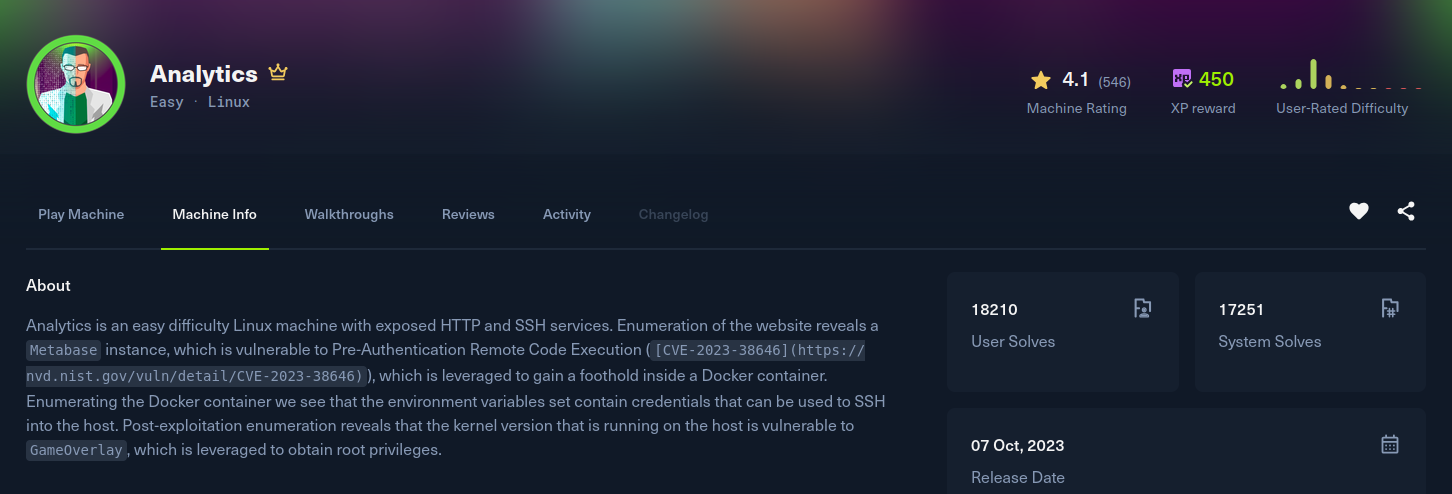Click the Release Date calendar icon

coord(1389,444)
